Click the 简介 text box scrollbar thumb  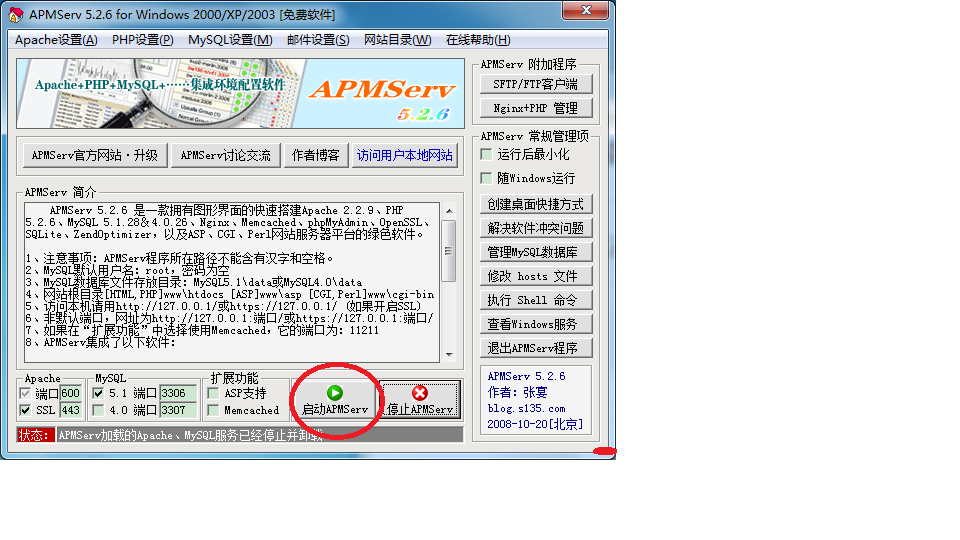(x=449, y=250)
